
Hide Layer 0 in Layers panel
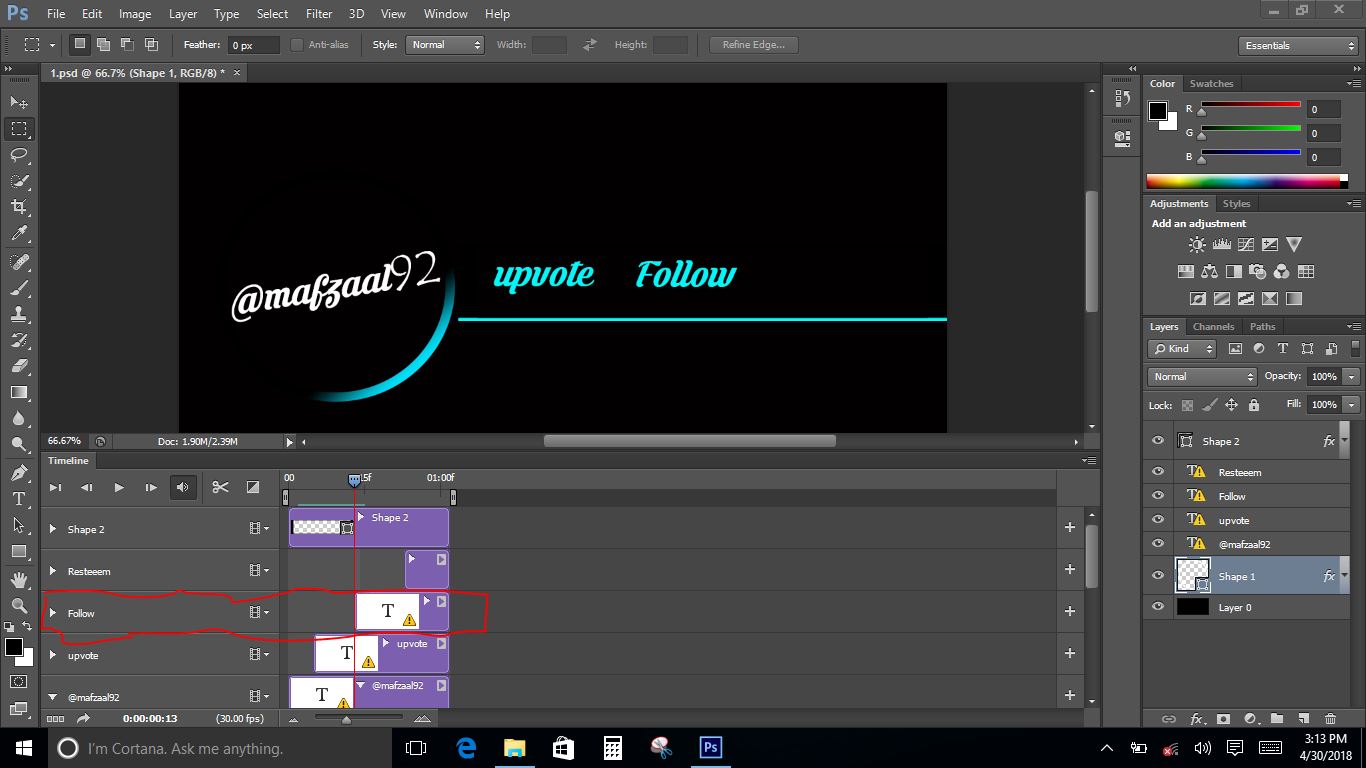[x=1158, y=607]
